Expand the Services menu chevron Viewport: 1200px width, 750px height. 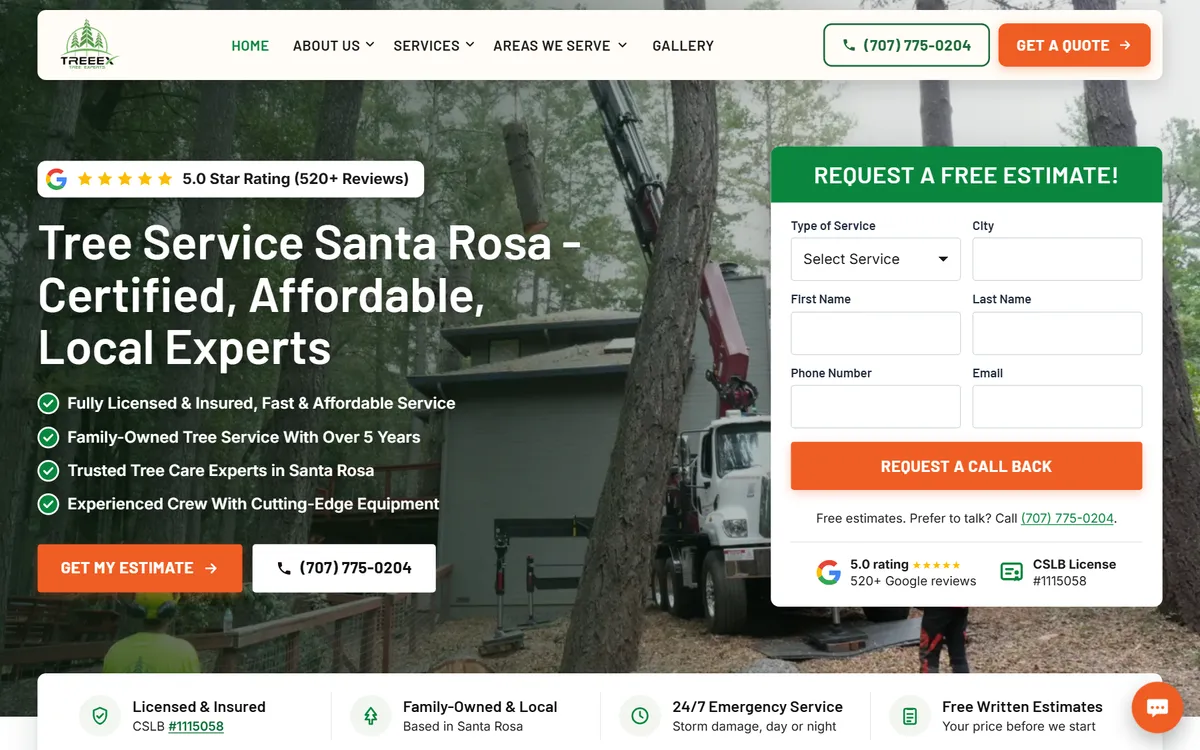470,45
